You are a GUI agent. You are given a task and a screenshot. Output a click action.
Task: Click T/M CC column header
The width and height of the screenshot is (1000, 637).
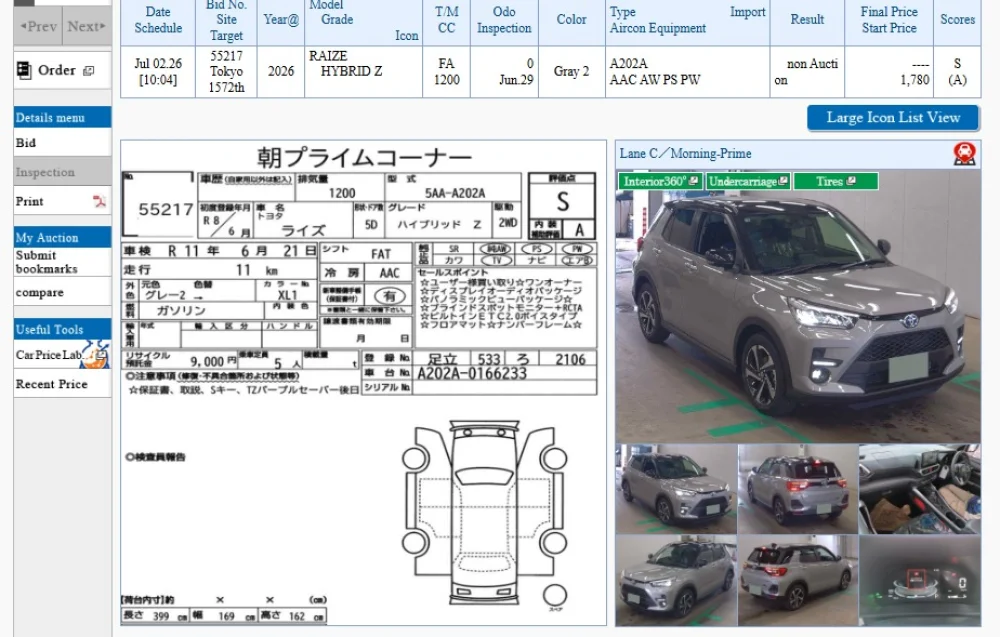coord(446,20)
